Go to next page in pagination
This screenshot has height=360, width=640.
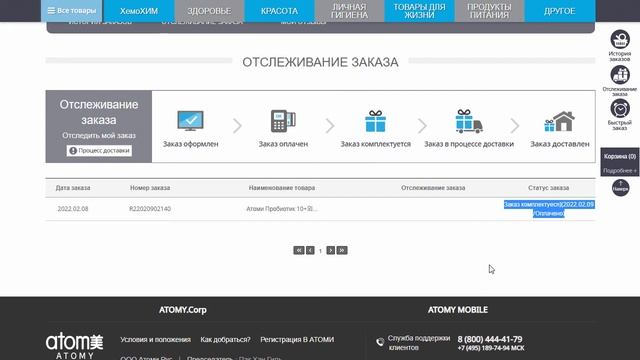[331, 250]
